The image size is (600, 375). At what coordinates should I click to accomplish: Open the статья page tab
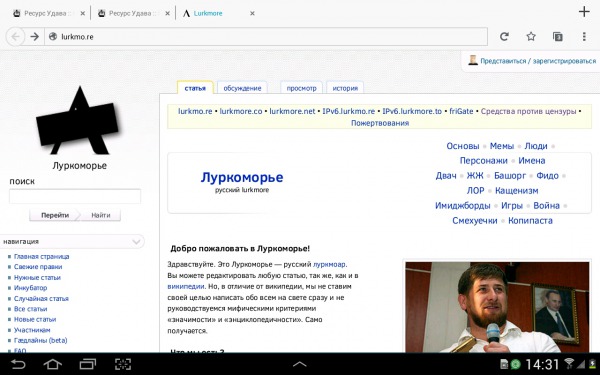[x=195, y=88]
